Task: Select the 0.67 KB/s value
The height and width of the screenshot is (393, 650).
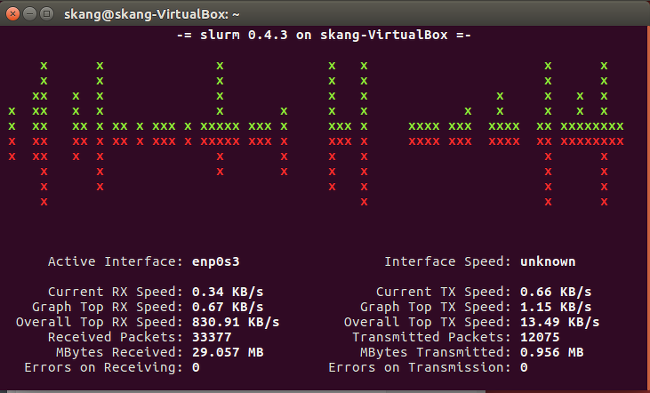Action: pos(228,307)
